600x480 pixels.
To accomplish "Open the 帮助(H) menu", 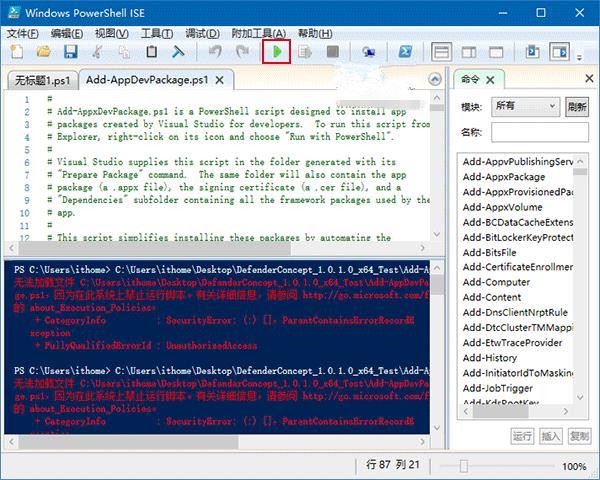I will click(x=315, y=34).
